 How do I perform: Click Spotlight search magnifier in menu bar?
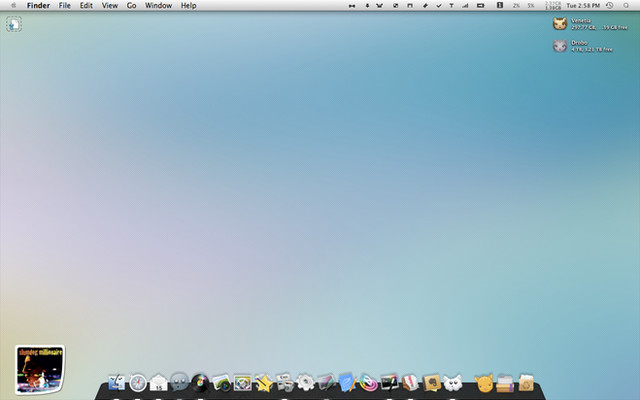[x=626, y=5]
